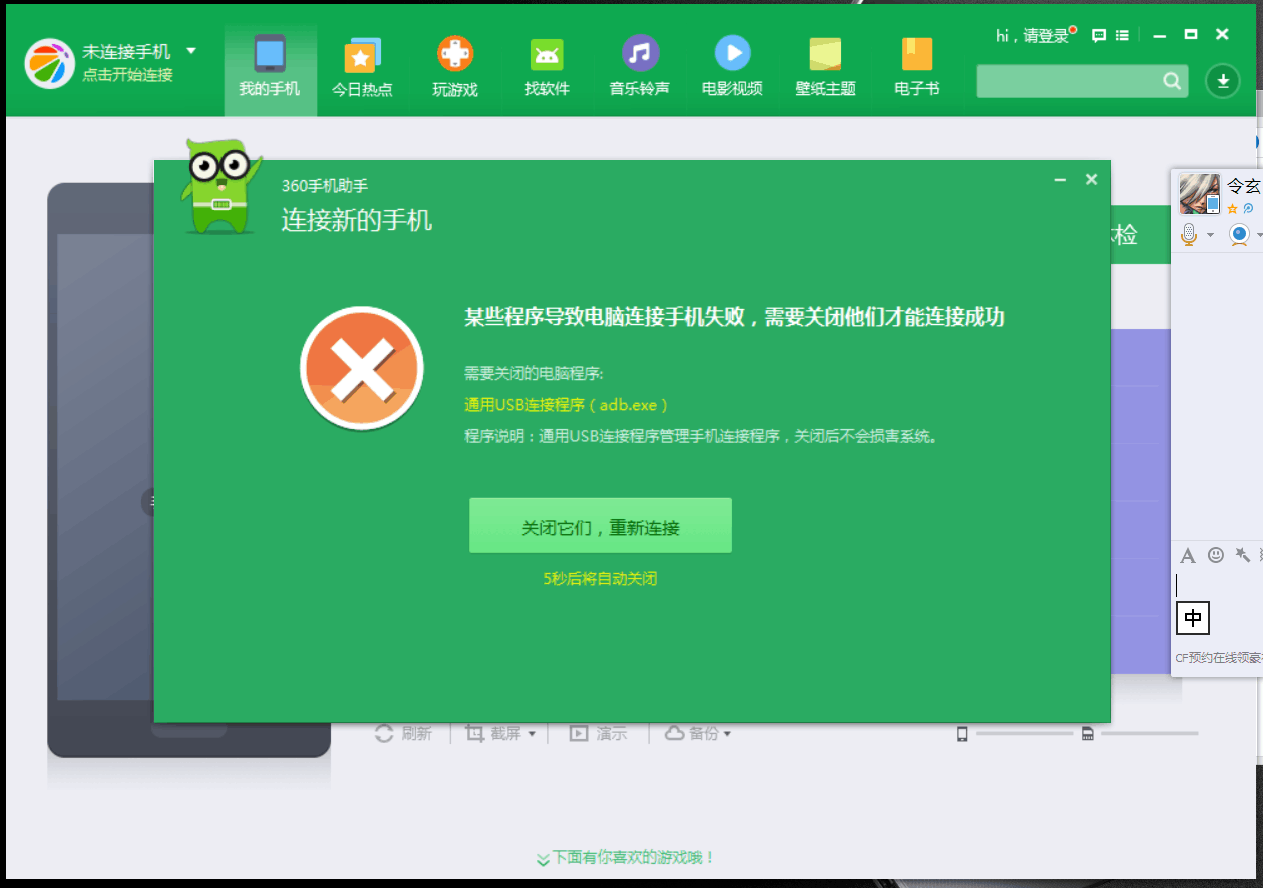This screenshot has width=1263, height=888.
Task: Click the magic wand icon in chat
Action: pos(1243,555)
